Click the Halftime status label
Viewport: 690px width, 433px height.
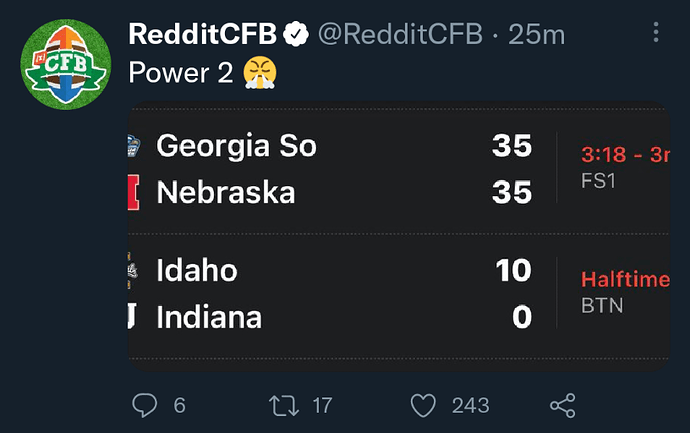(625, 279)
